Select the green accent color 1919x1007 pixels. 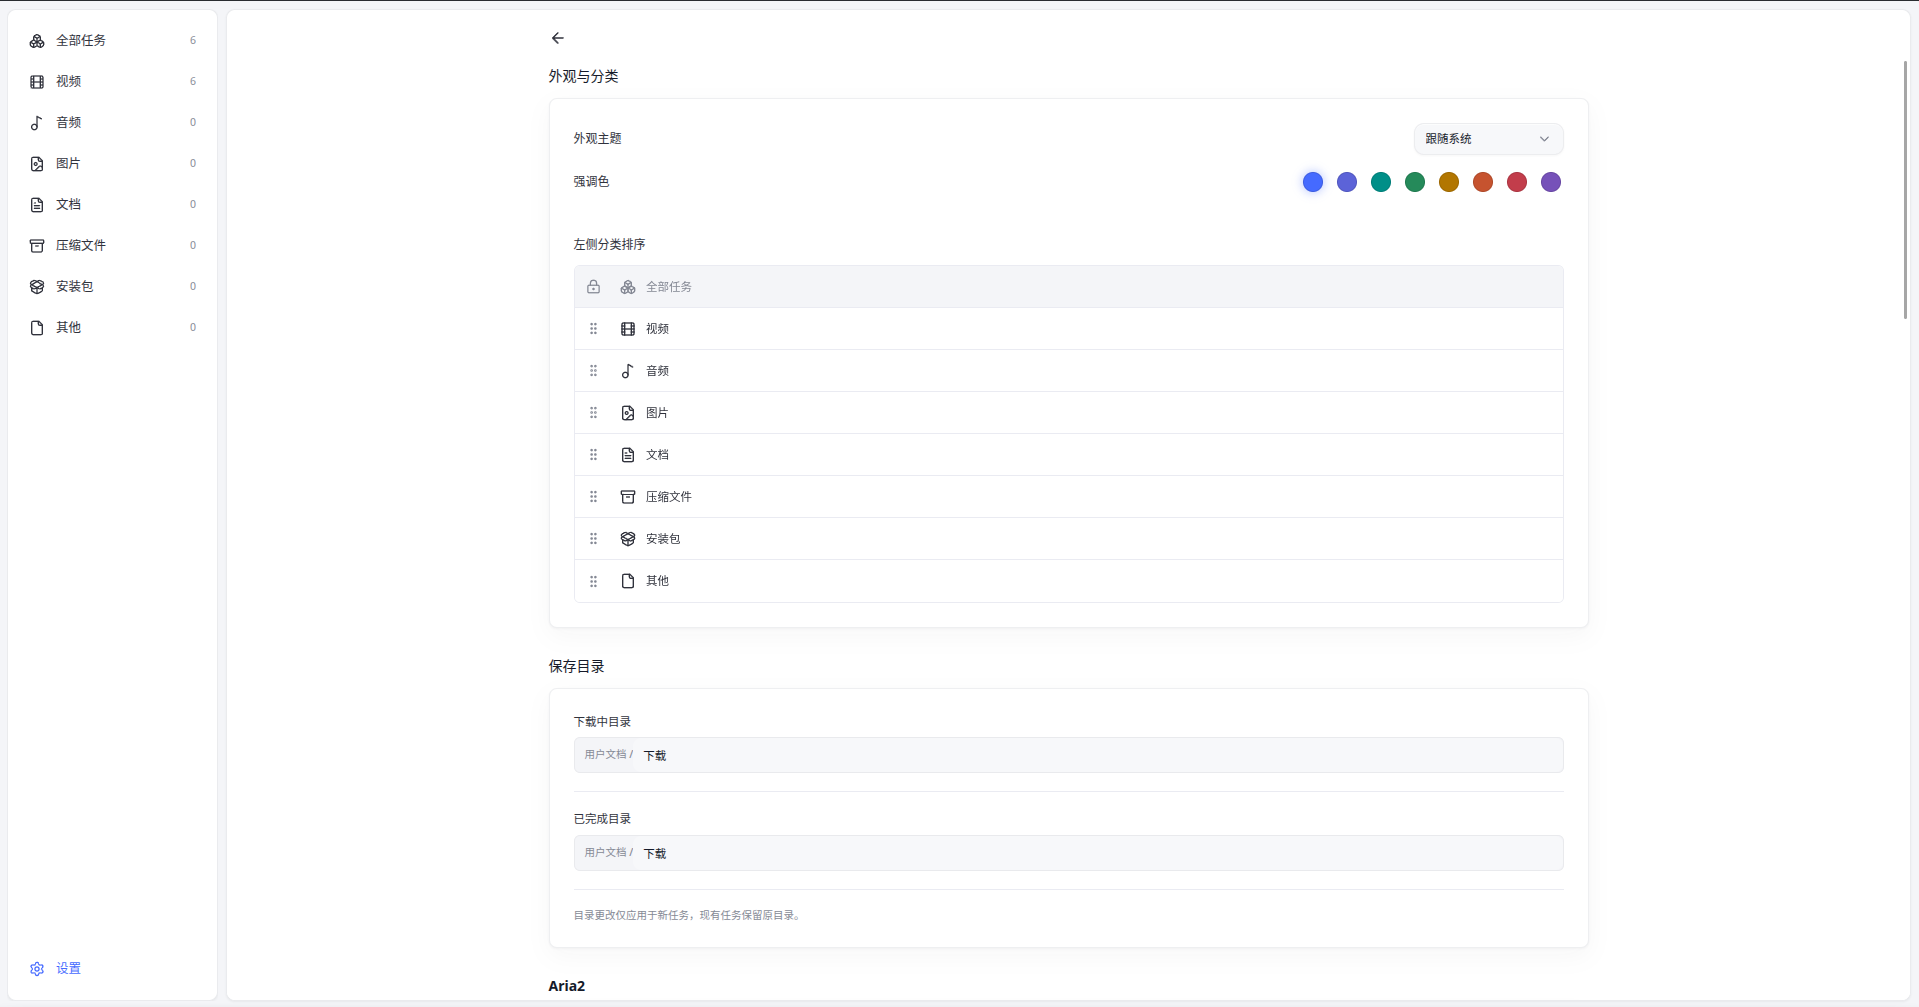[x=1415, y=182]
